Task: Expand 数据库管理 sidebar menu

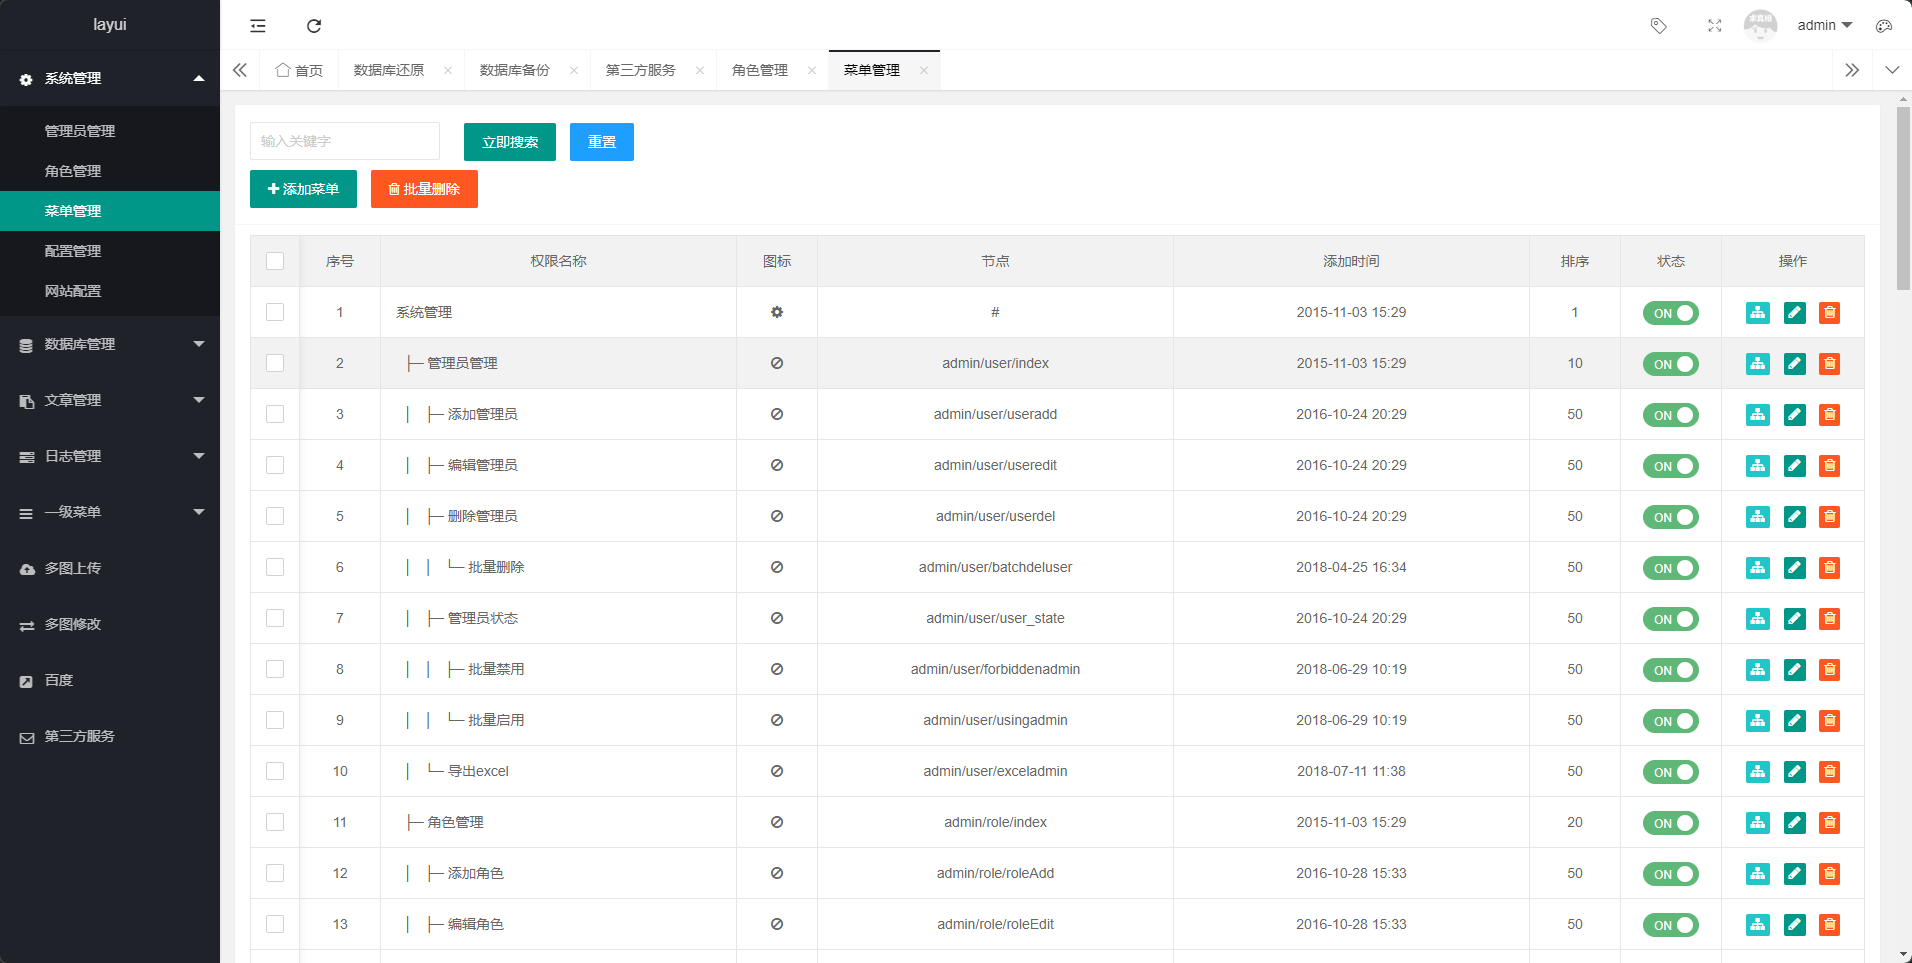Action: [110, 344]
